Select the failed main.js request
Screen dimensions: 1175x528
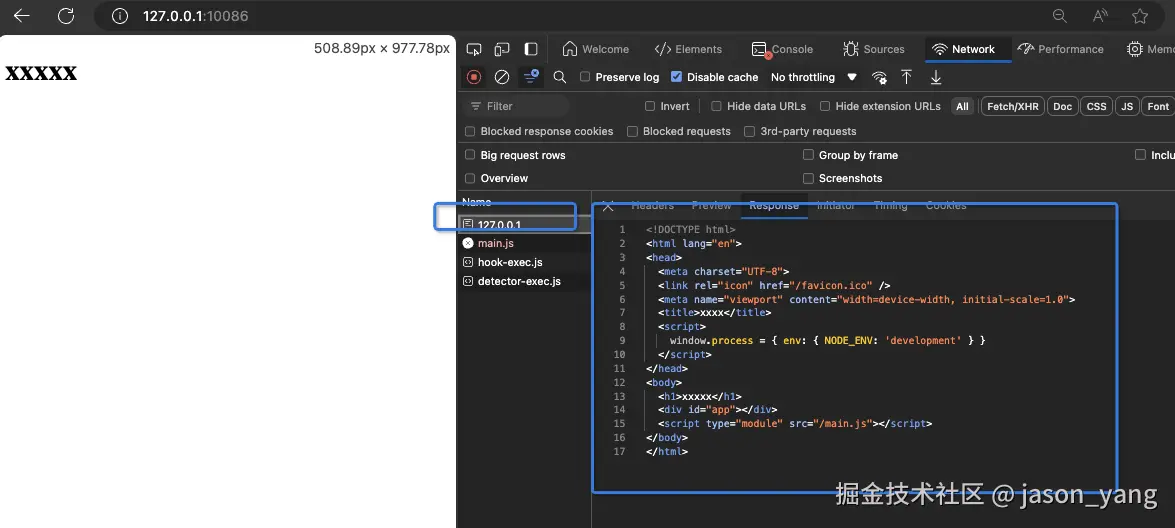pos(525,243)
